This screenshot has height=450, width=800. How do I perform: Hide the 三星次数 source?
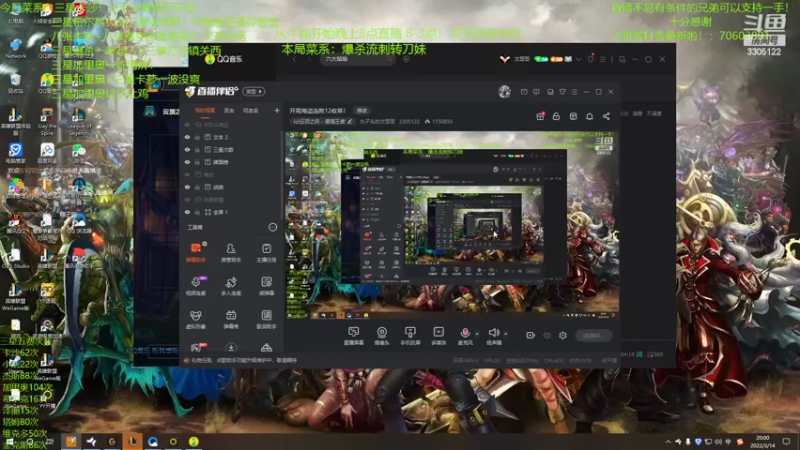(187, 150)
